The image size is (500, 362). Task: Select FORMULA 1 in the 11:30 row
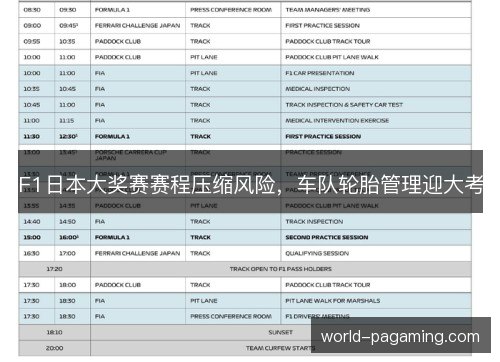tap(112, 137)
